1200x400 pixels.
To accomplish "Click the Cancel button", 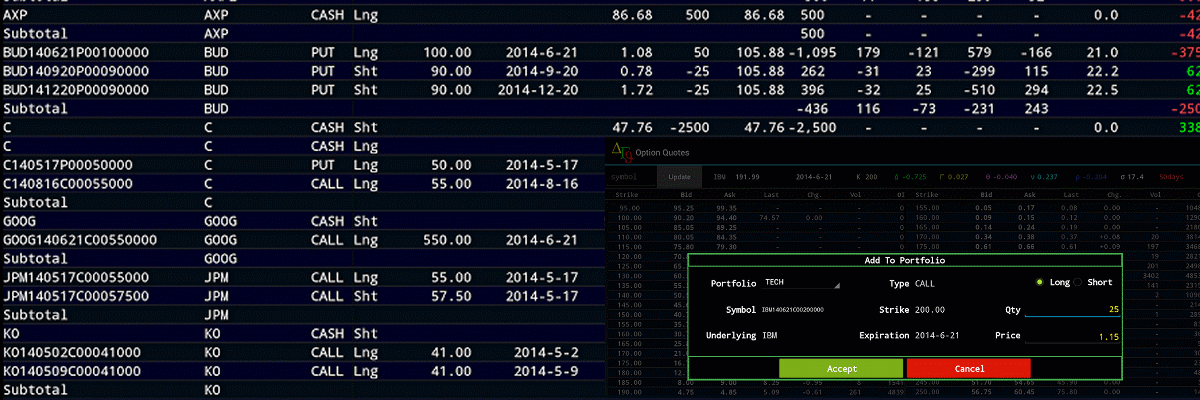I will [x=968, y=369].
